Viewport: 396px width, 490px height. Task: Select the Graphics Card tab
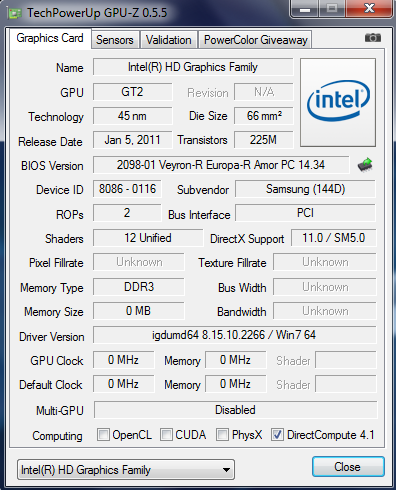(50, 38)
